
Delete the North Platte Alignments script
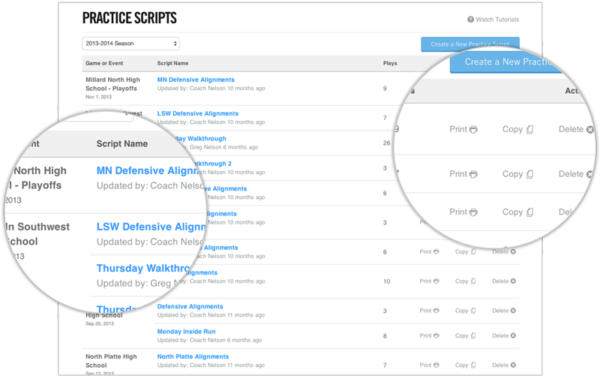504,365
